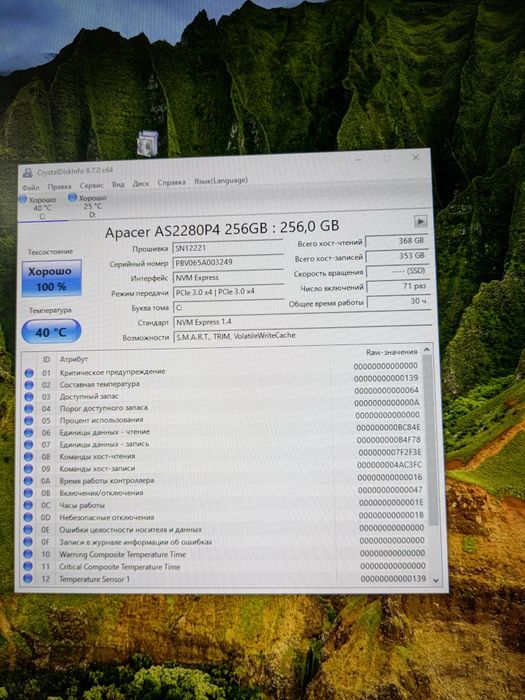Open the Сервис menu
The height and width of the screenshot is (700, 525).
[x=92, y=185]
